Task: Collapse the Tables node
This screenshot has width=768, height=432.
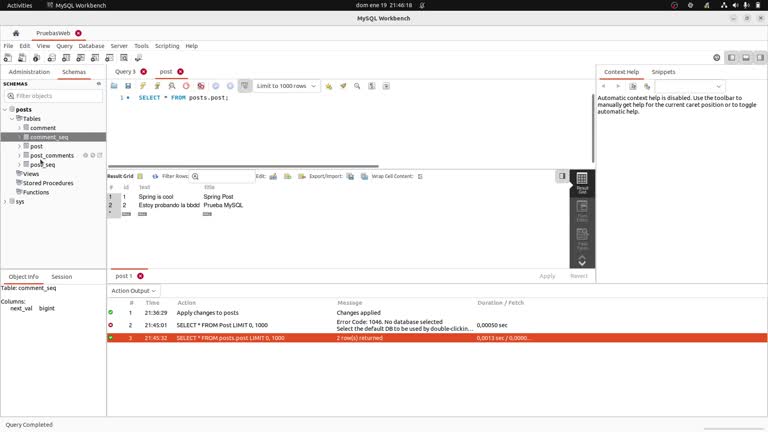Action: [x=12, y=119]
